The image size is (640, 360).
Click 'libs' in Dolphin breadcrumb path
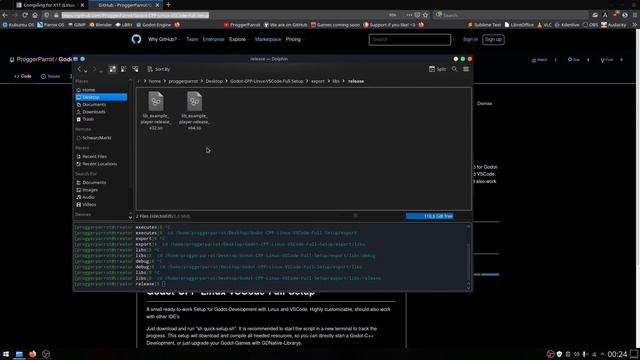pyautogui.click(x=336, y=81)
